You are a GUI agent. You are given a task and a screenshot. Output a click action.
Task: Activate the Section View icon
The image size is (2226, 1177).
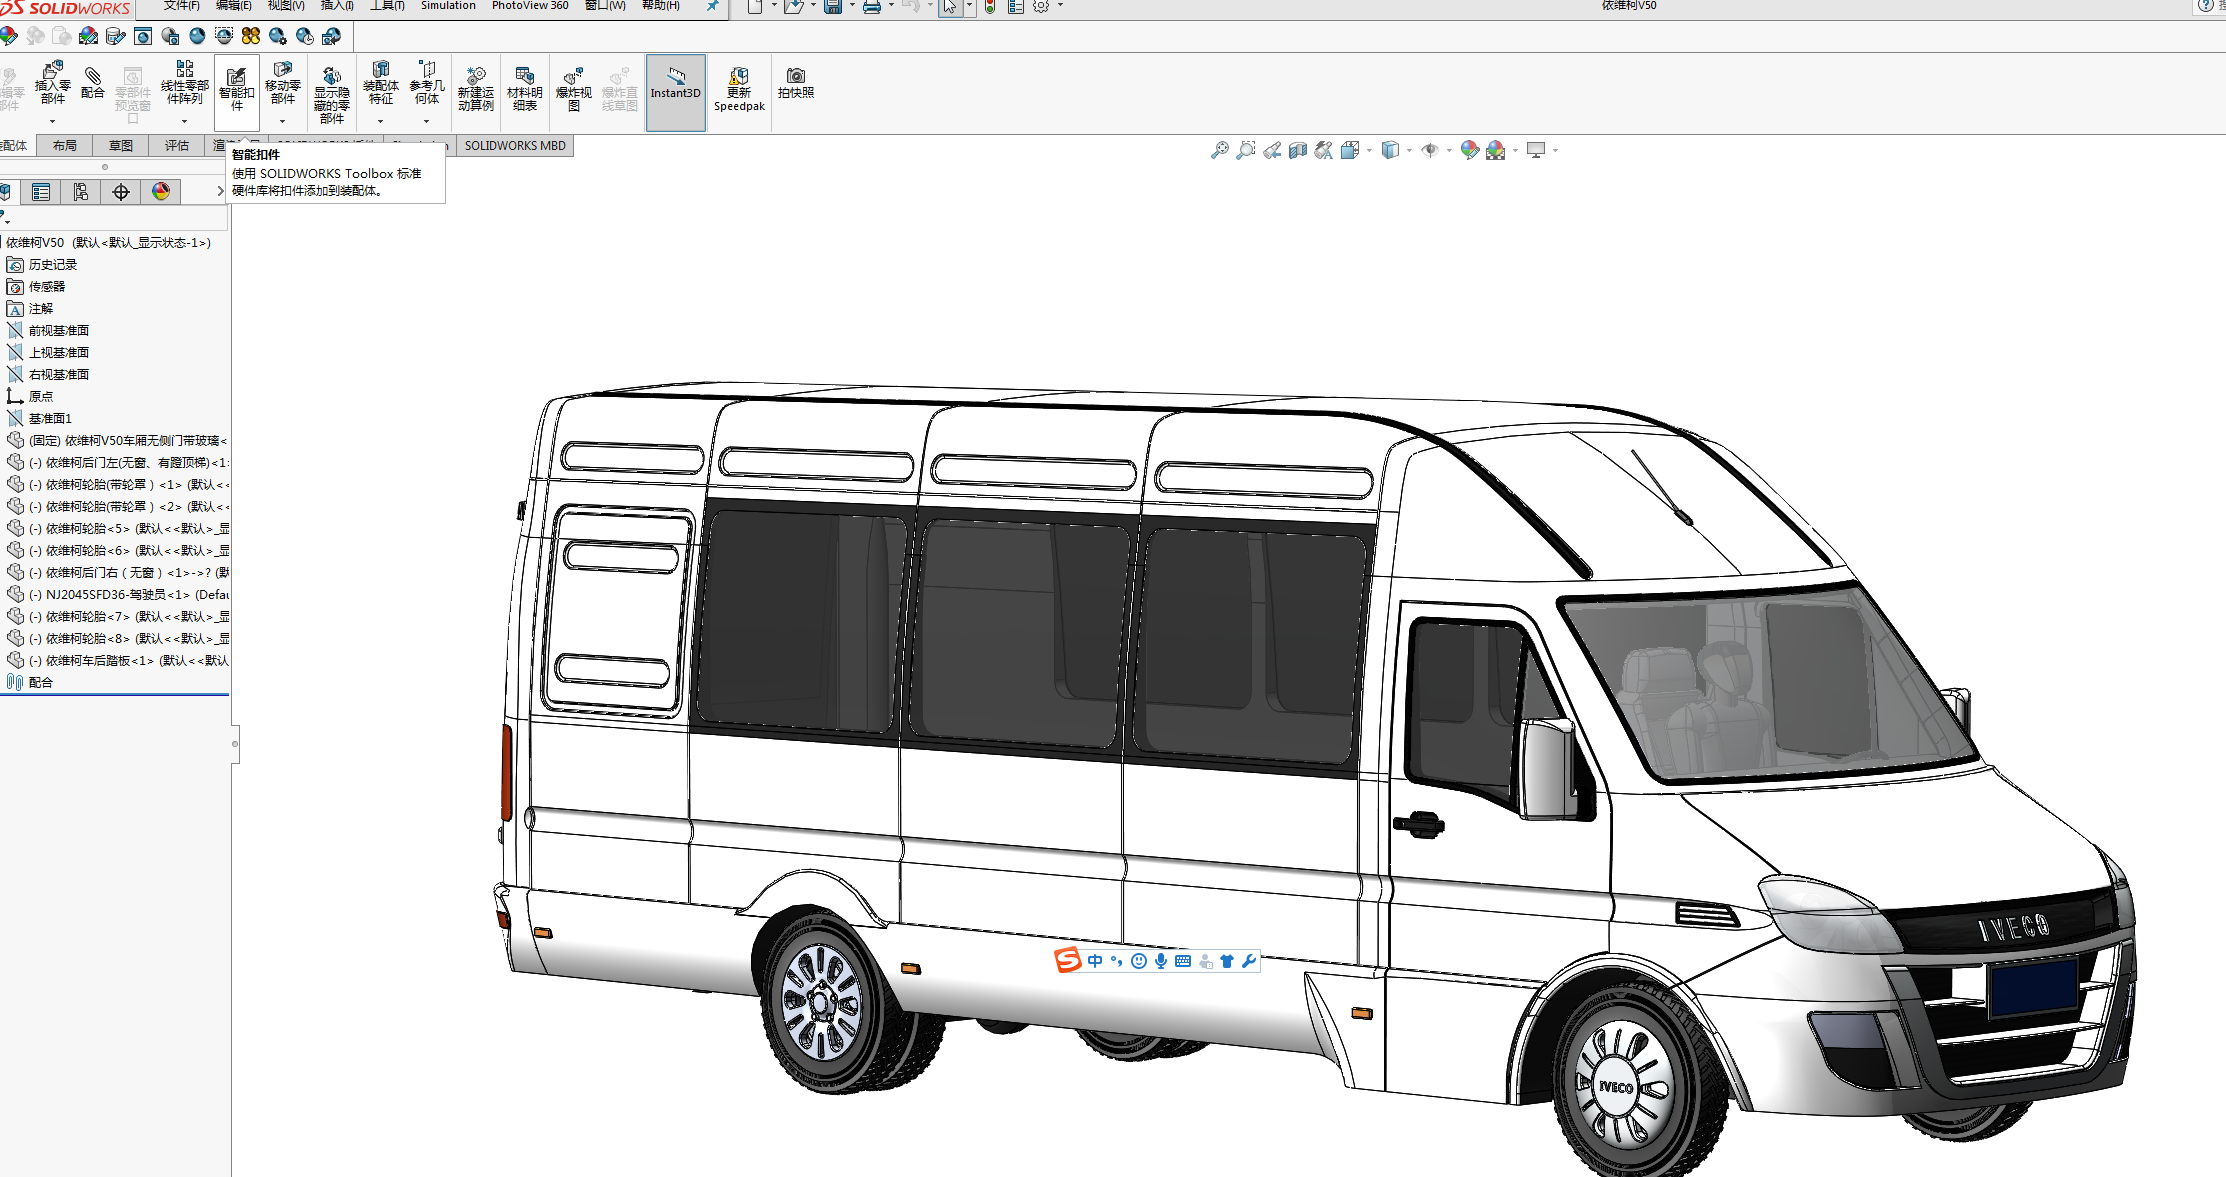tap(1297, 150)
